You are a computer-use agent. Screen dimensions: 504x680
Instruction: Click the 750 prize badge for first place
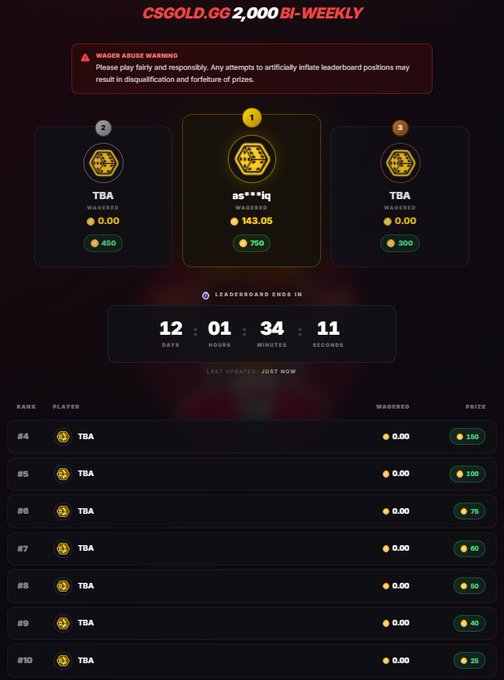coord(252,243)
